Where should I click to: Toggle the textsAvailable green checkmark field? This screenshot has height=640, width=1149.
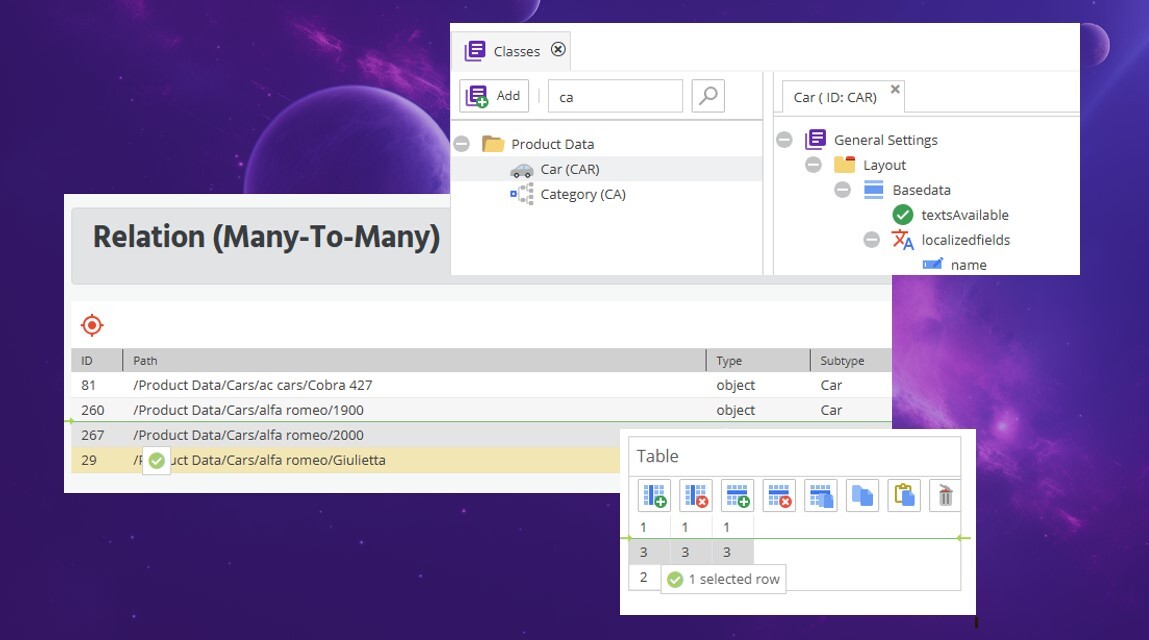(902, 214)
